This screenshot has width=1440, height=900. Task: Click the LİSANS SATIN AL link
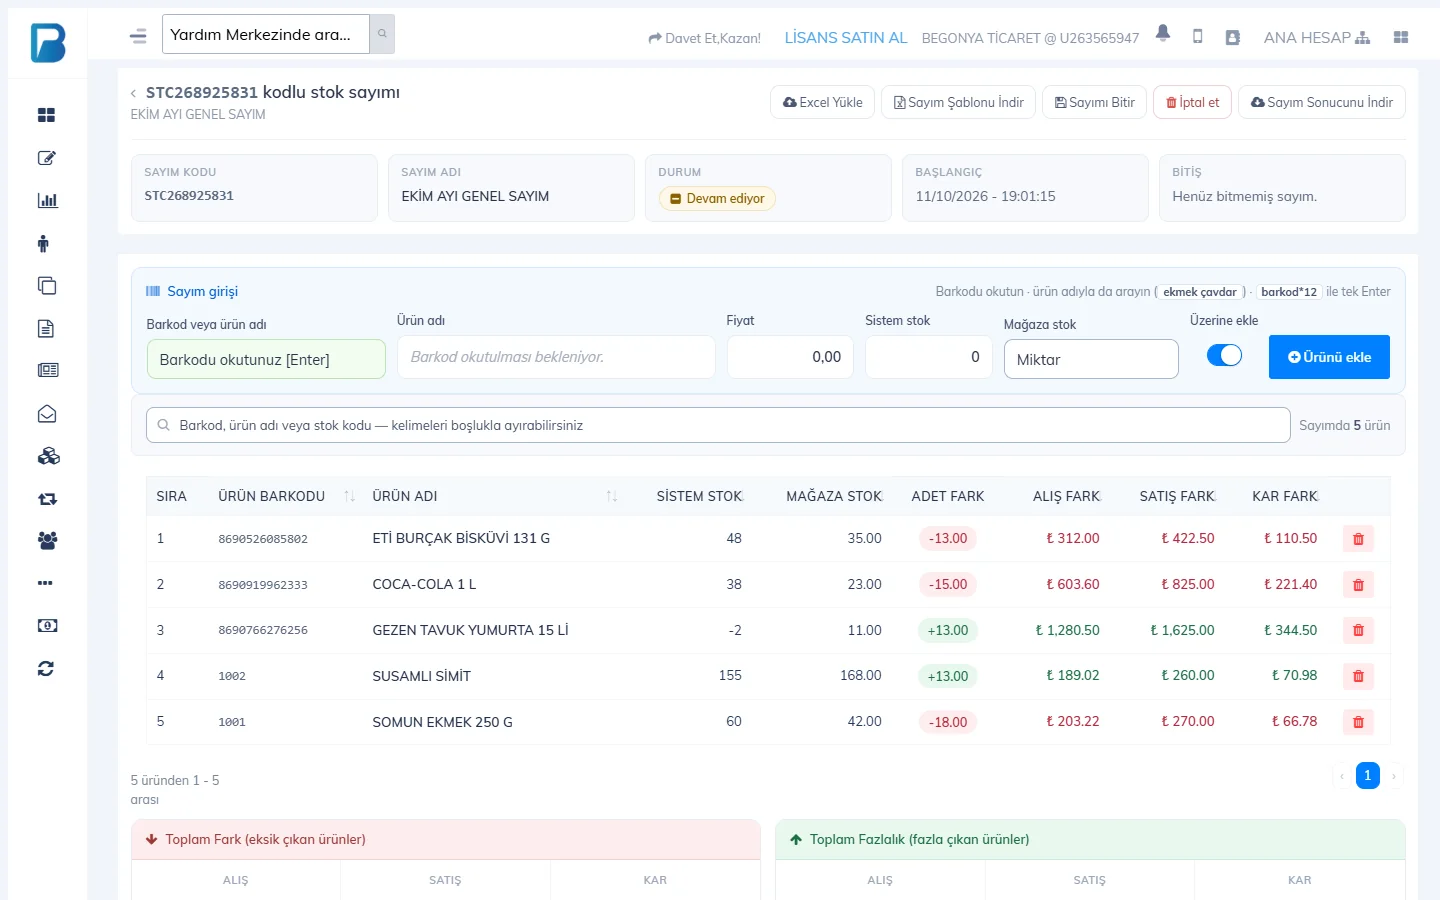click(846, 38)
